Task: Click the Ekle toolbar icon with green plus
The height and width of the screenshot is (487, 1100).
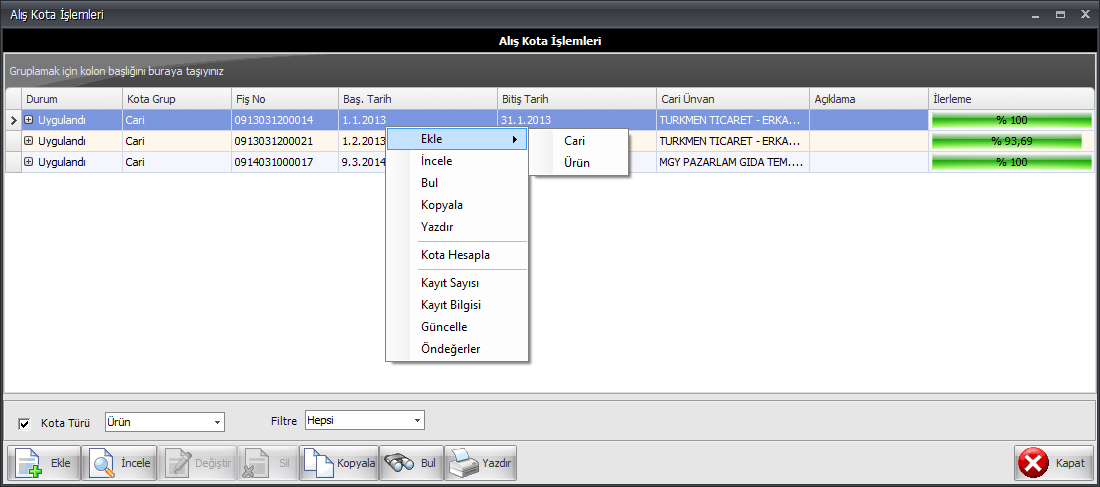Action: (44, 464)
